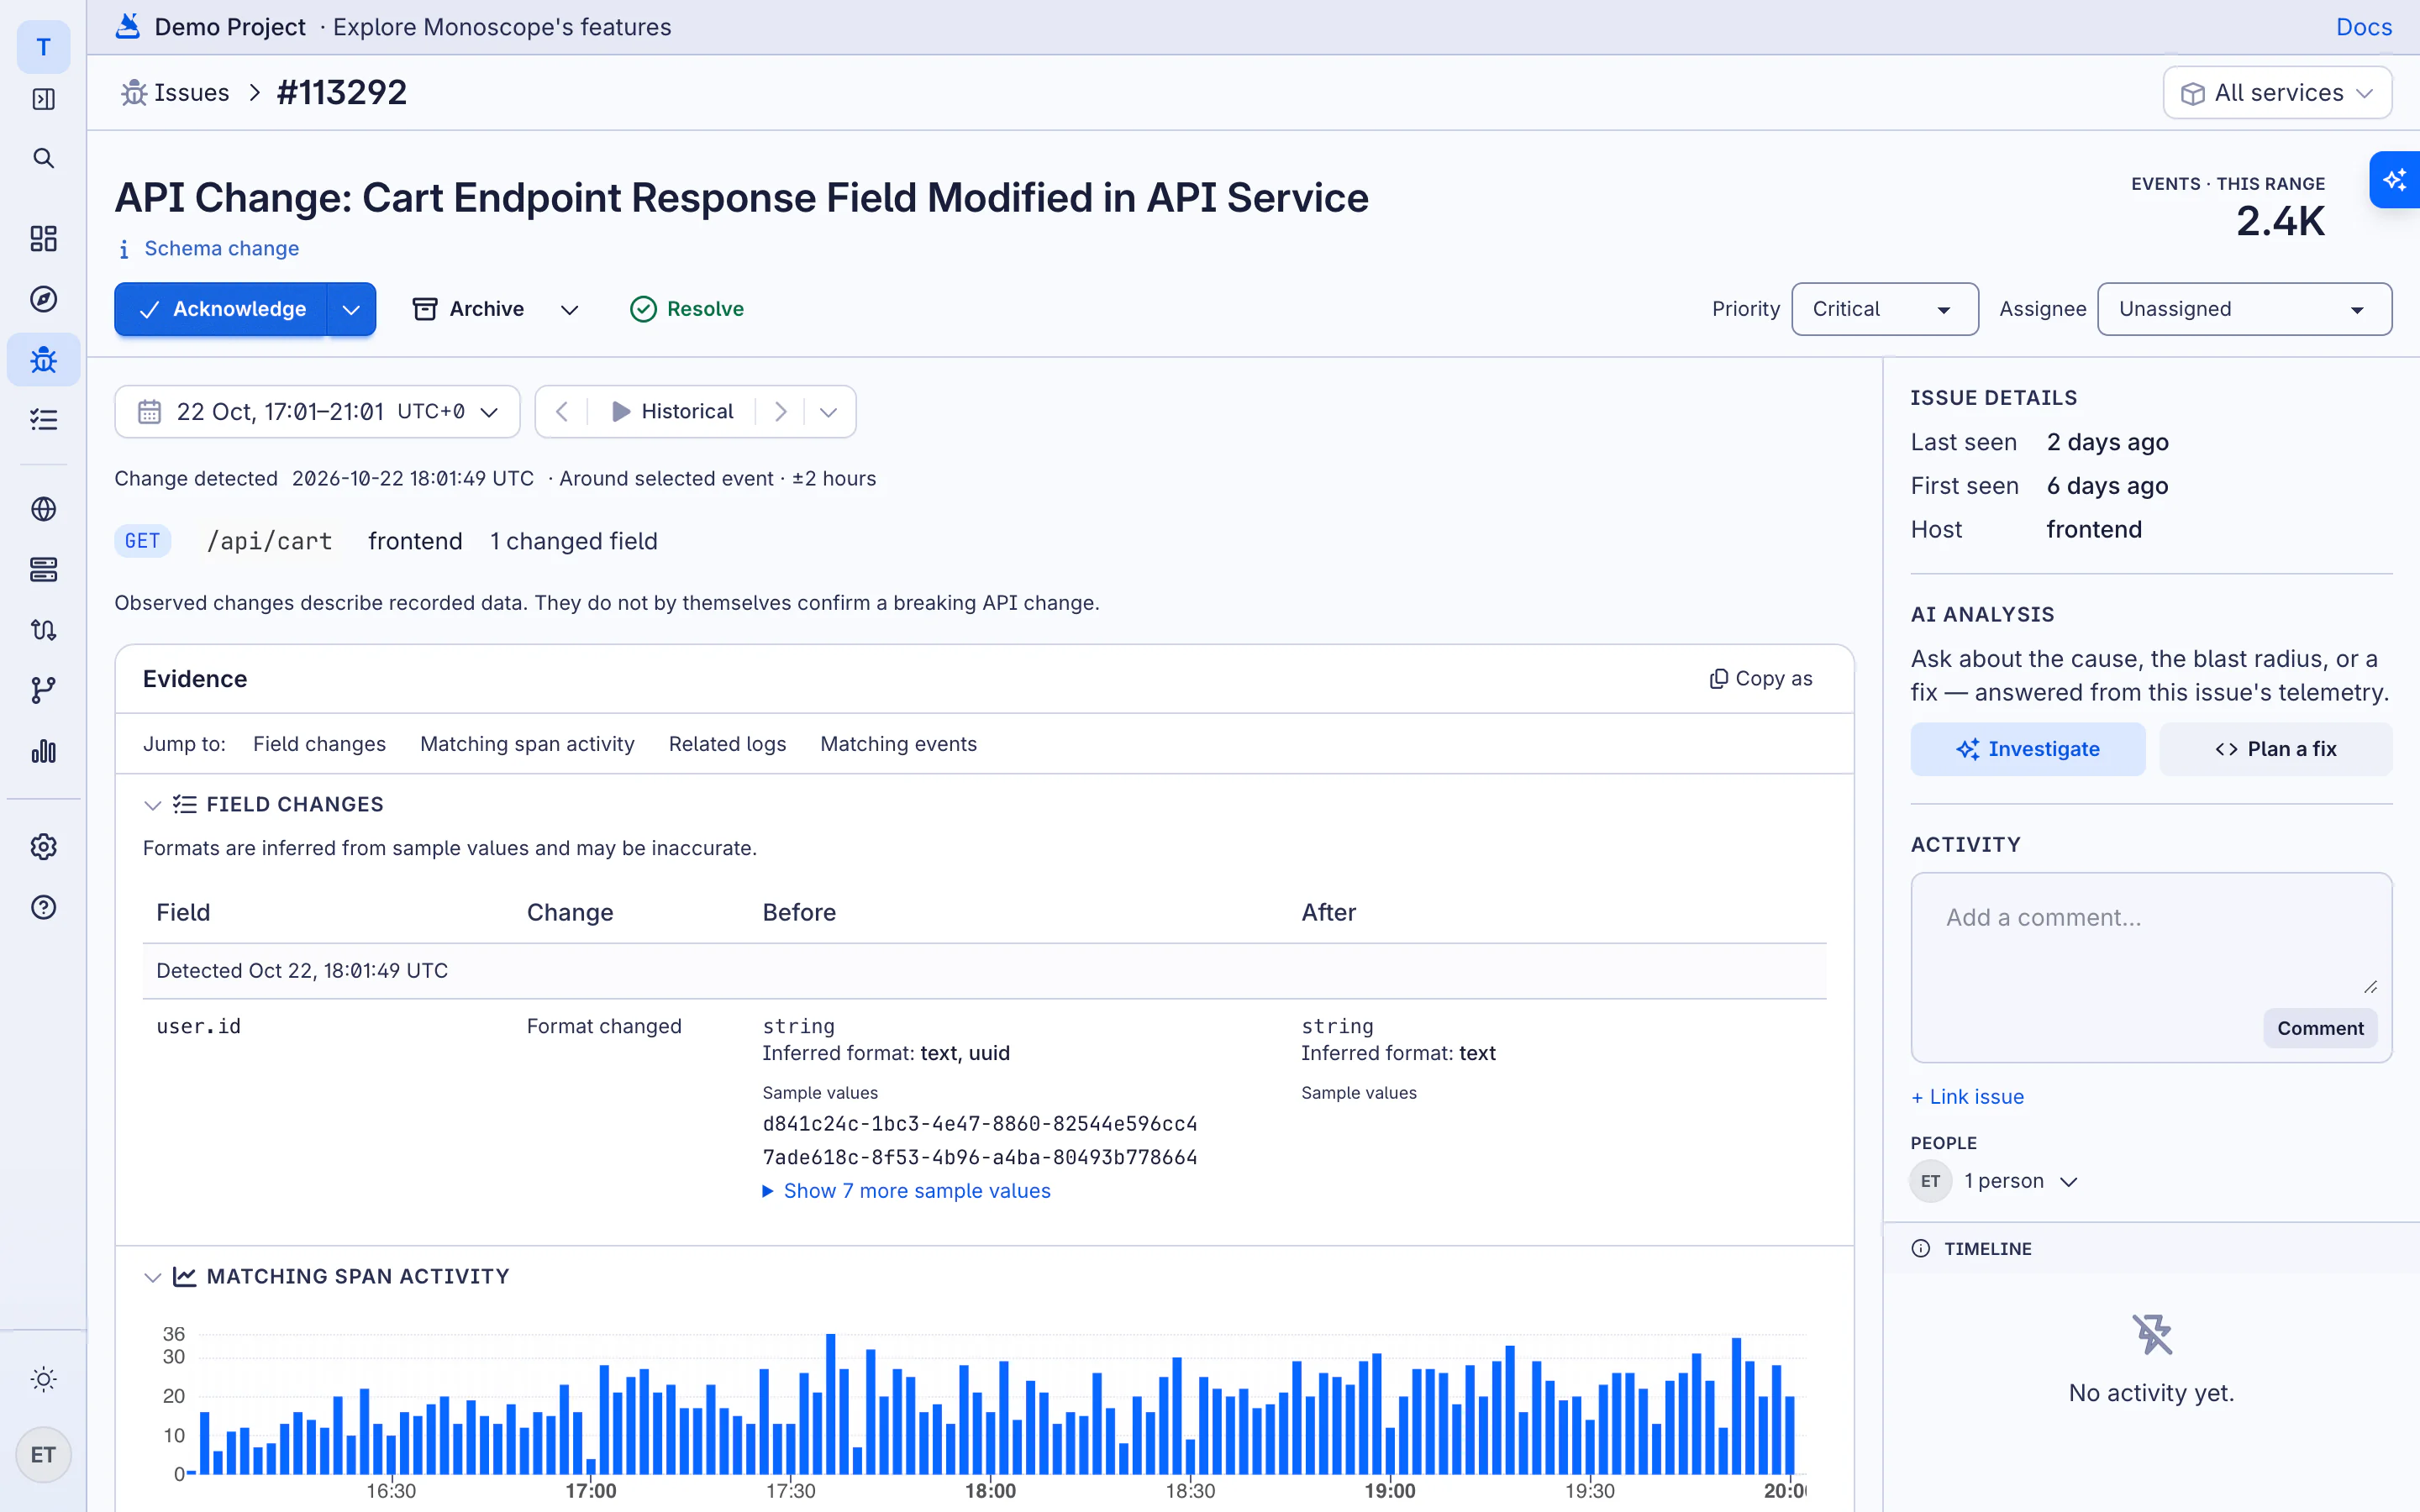The height and width of the screenshot is (1512, 2420).
Task: Resolve this issue
Action: pyautogui.click(x=687, y=309)
